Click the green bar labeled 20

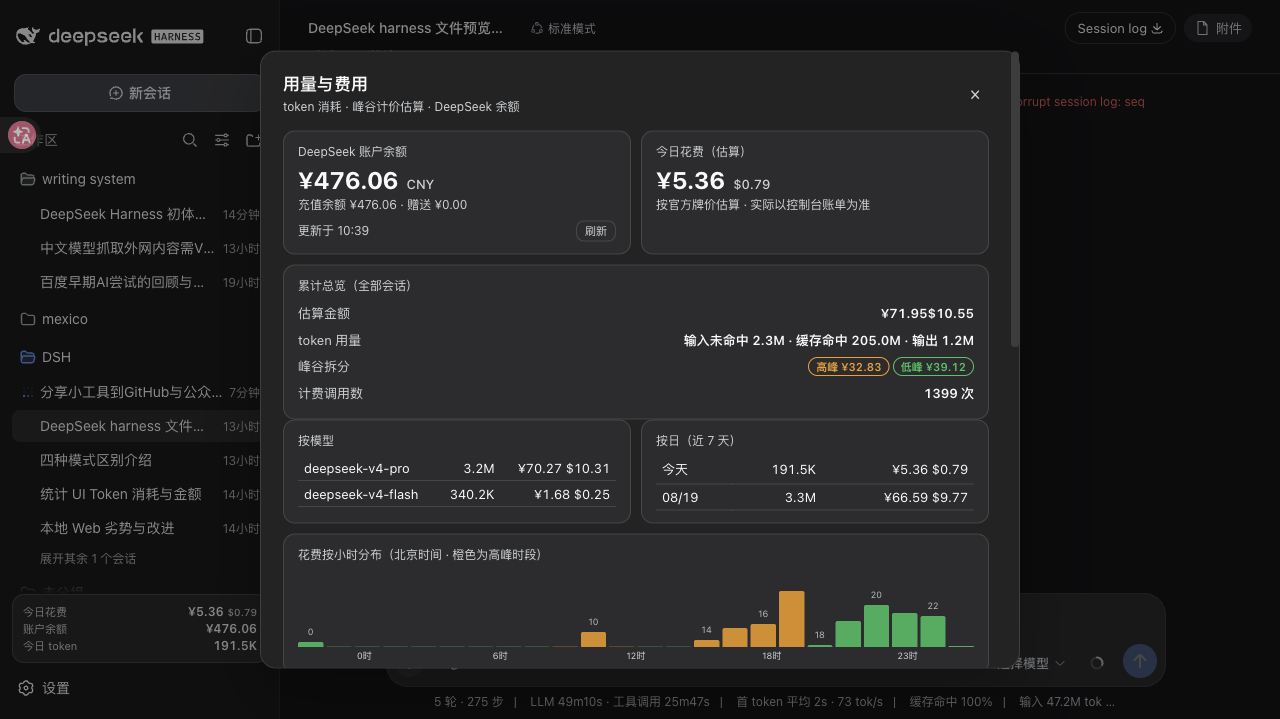click(876, 626)
